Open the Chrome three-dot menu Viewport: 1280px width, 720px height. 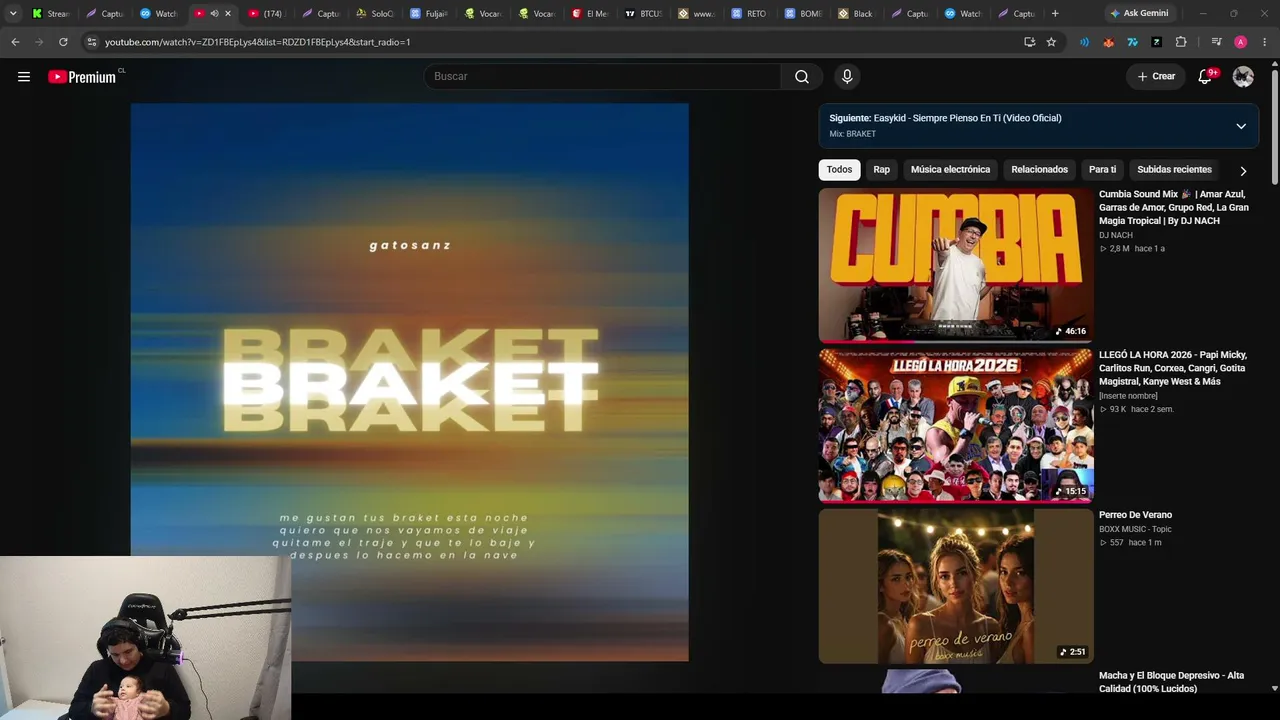[x=1265, y=42]
